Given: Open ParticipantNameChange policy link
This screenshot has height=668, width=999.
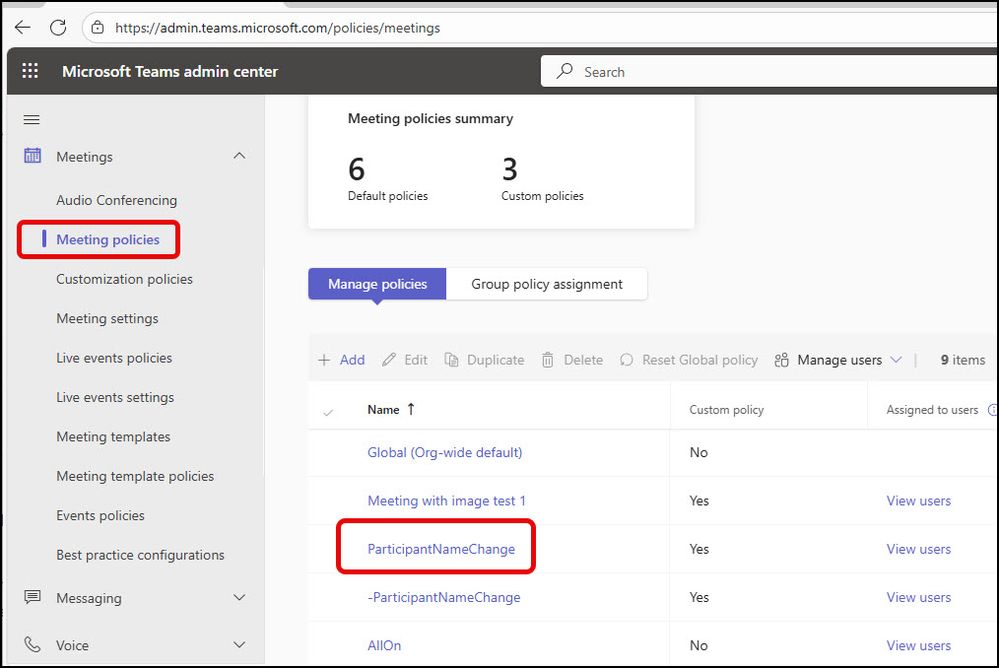Looking at the screenshot, I should [441, 549].
